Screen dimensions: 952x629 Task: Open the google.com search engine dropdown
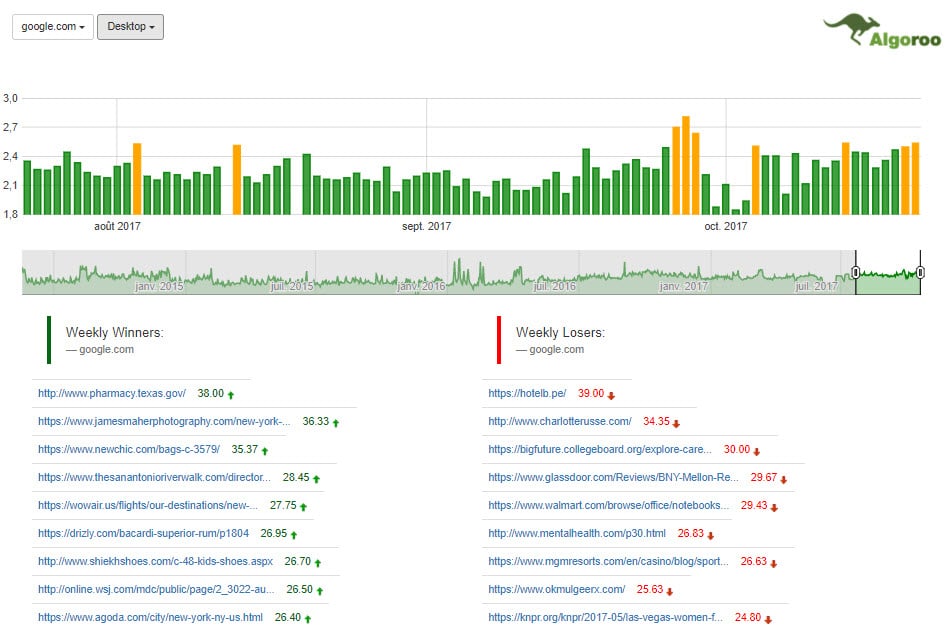pyautogui.click(x=53, y=27)
